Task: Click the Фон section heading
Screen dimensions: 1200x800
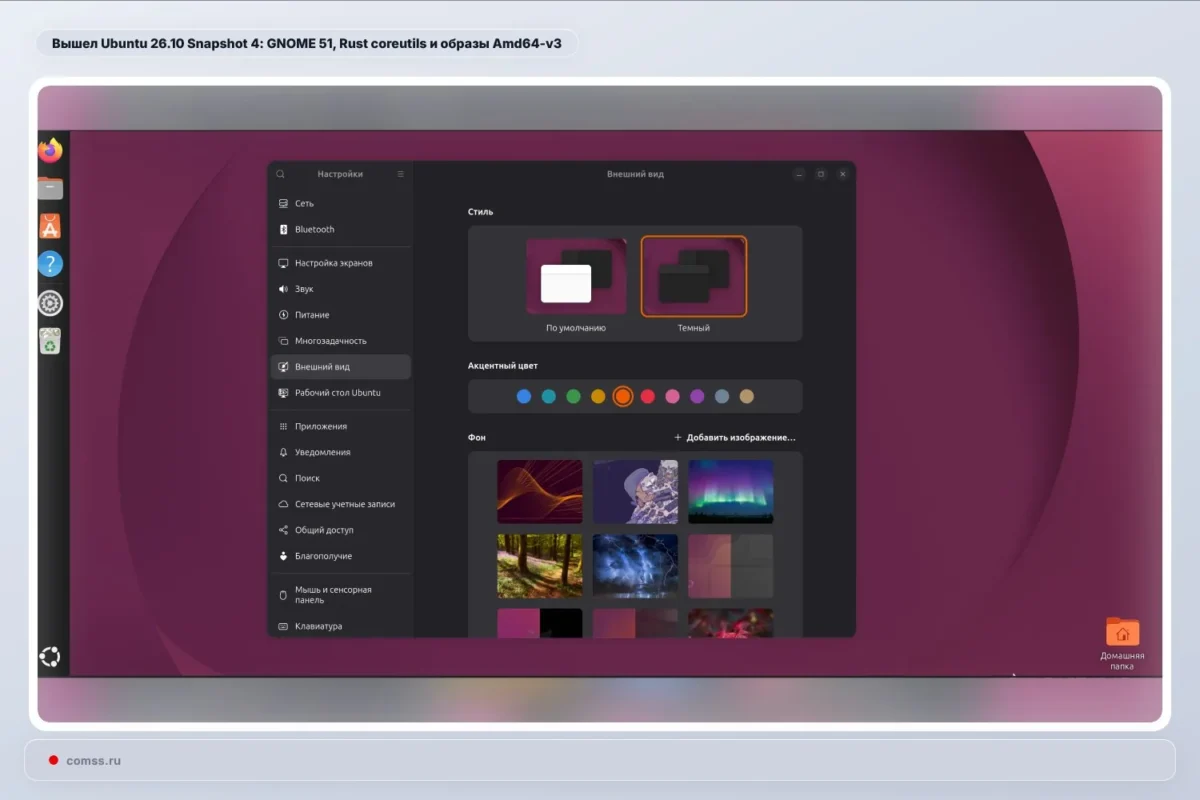Action: [x=477, y=438]
